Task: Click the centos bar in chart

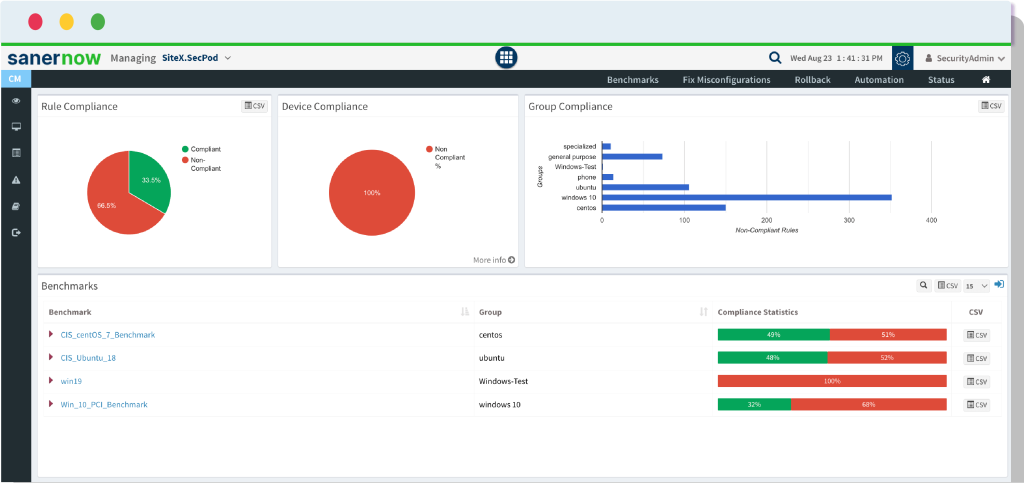Action: (x=664, y=208)
